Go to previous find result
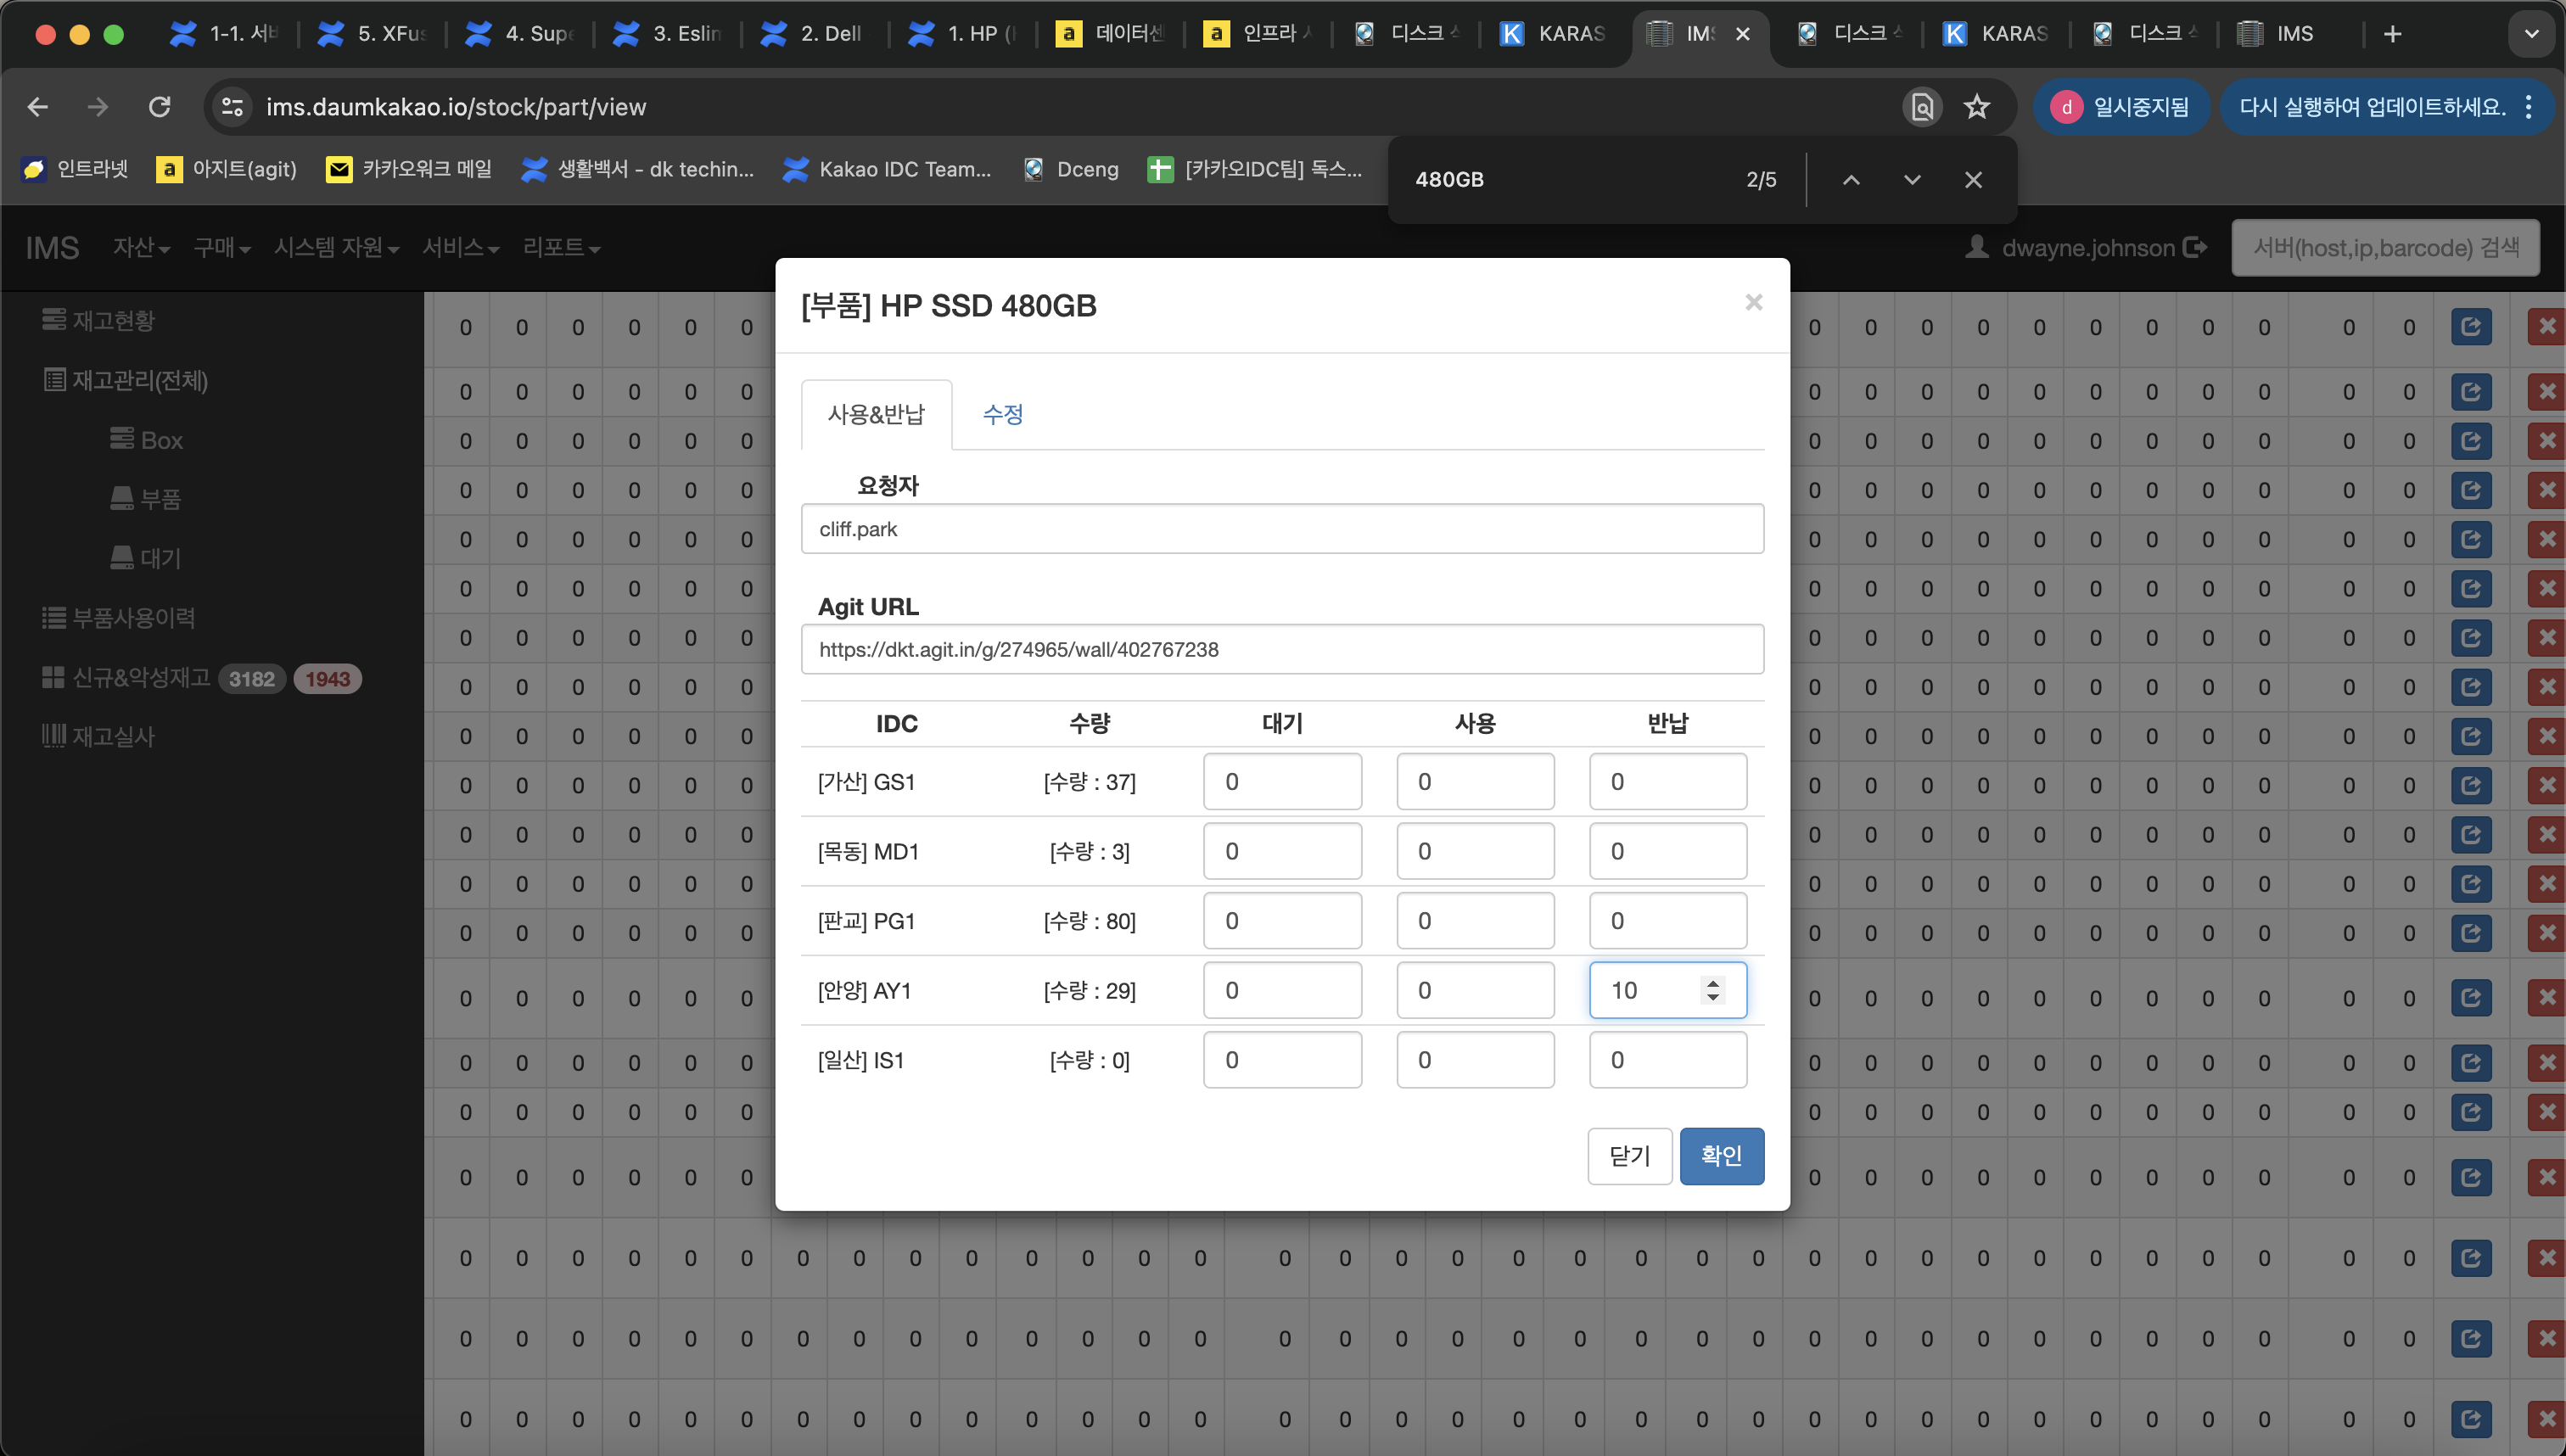The height and width of the screenshot is (1456, 2566). coord(1851,180)
